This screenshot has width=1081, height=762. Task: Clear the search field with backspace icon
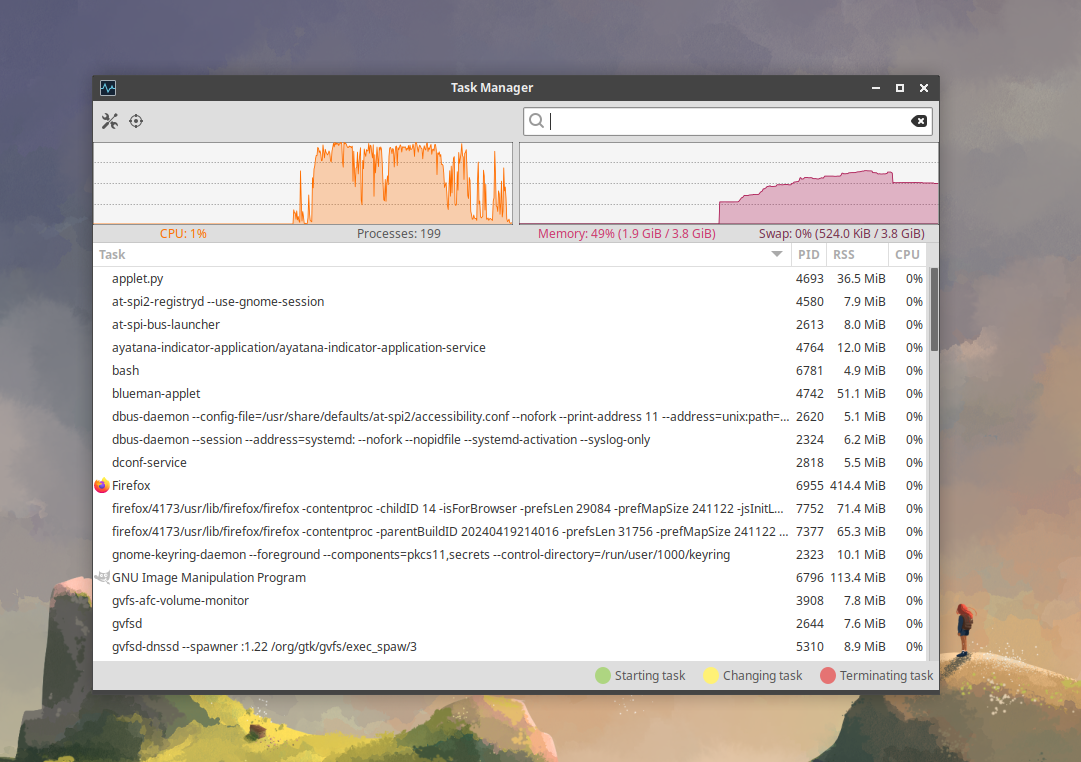[x=918, y=121]
